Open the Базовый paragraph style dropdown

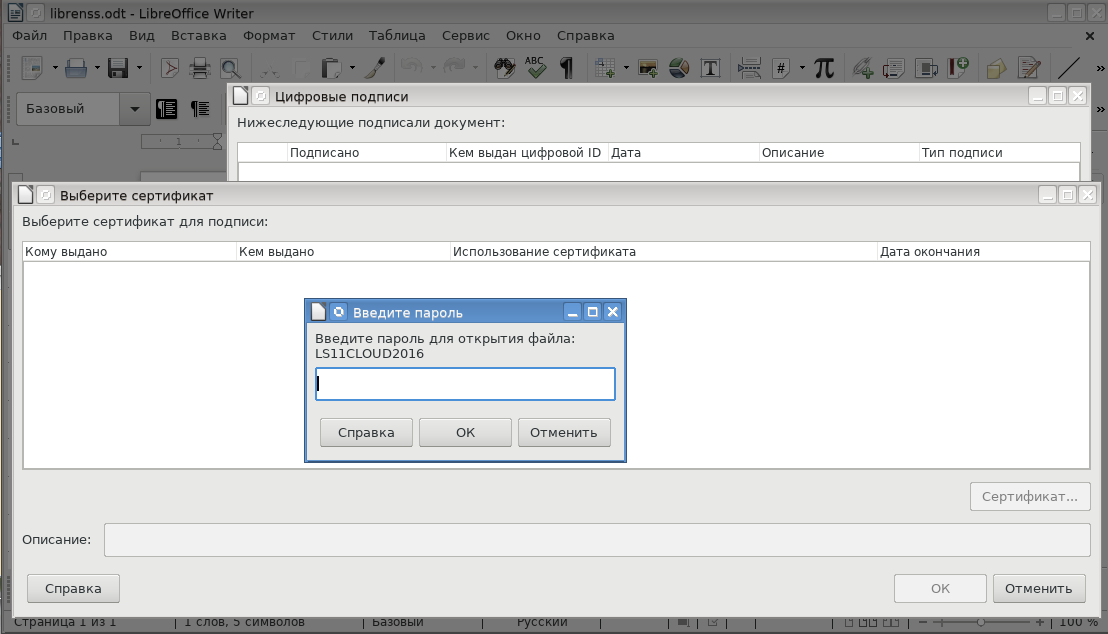point(134,109)
